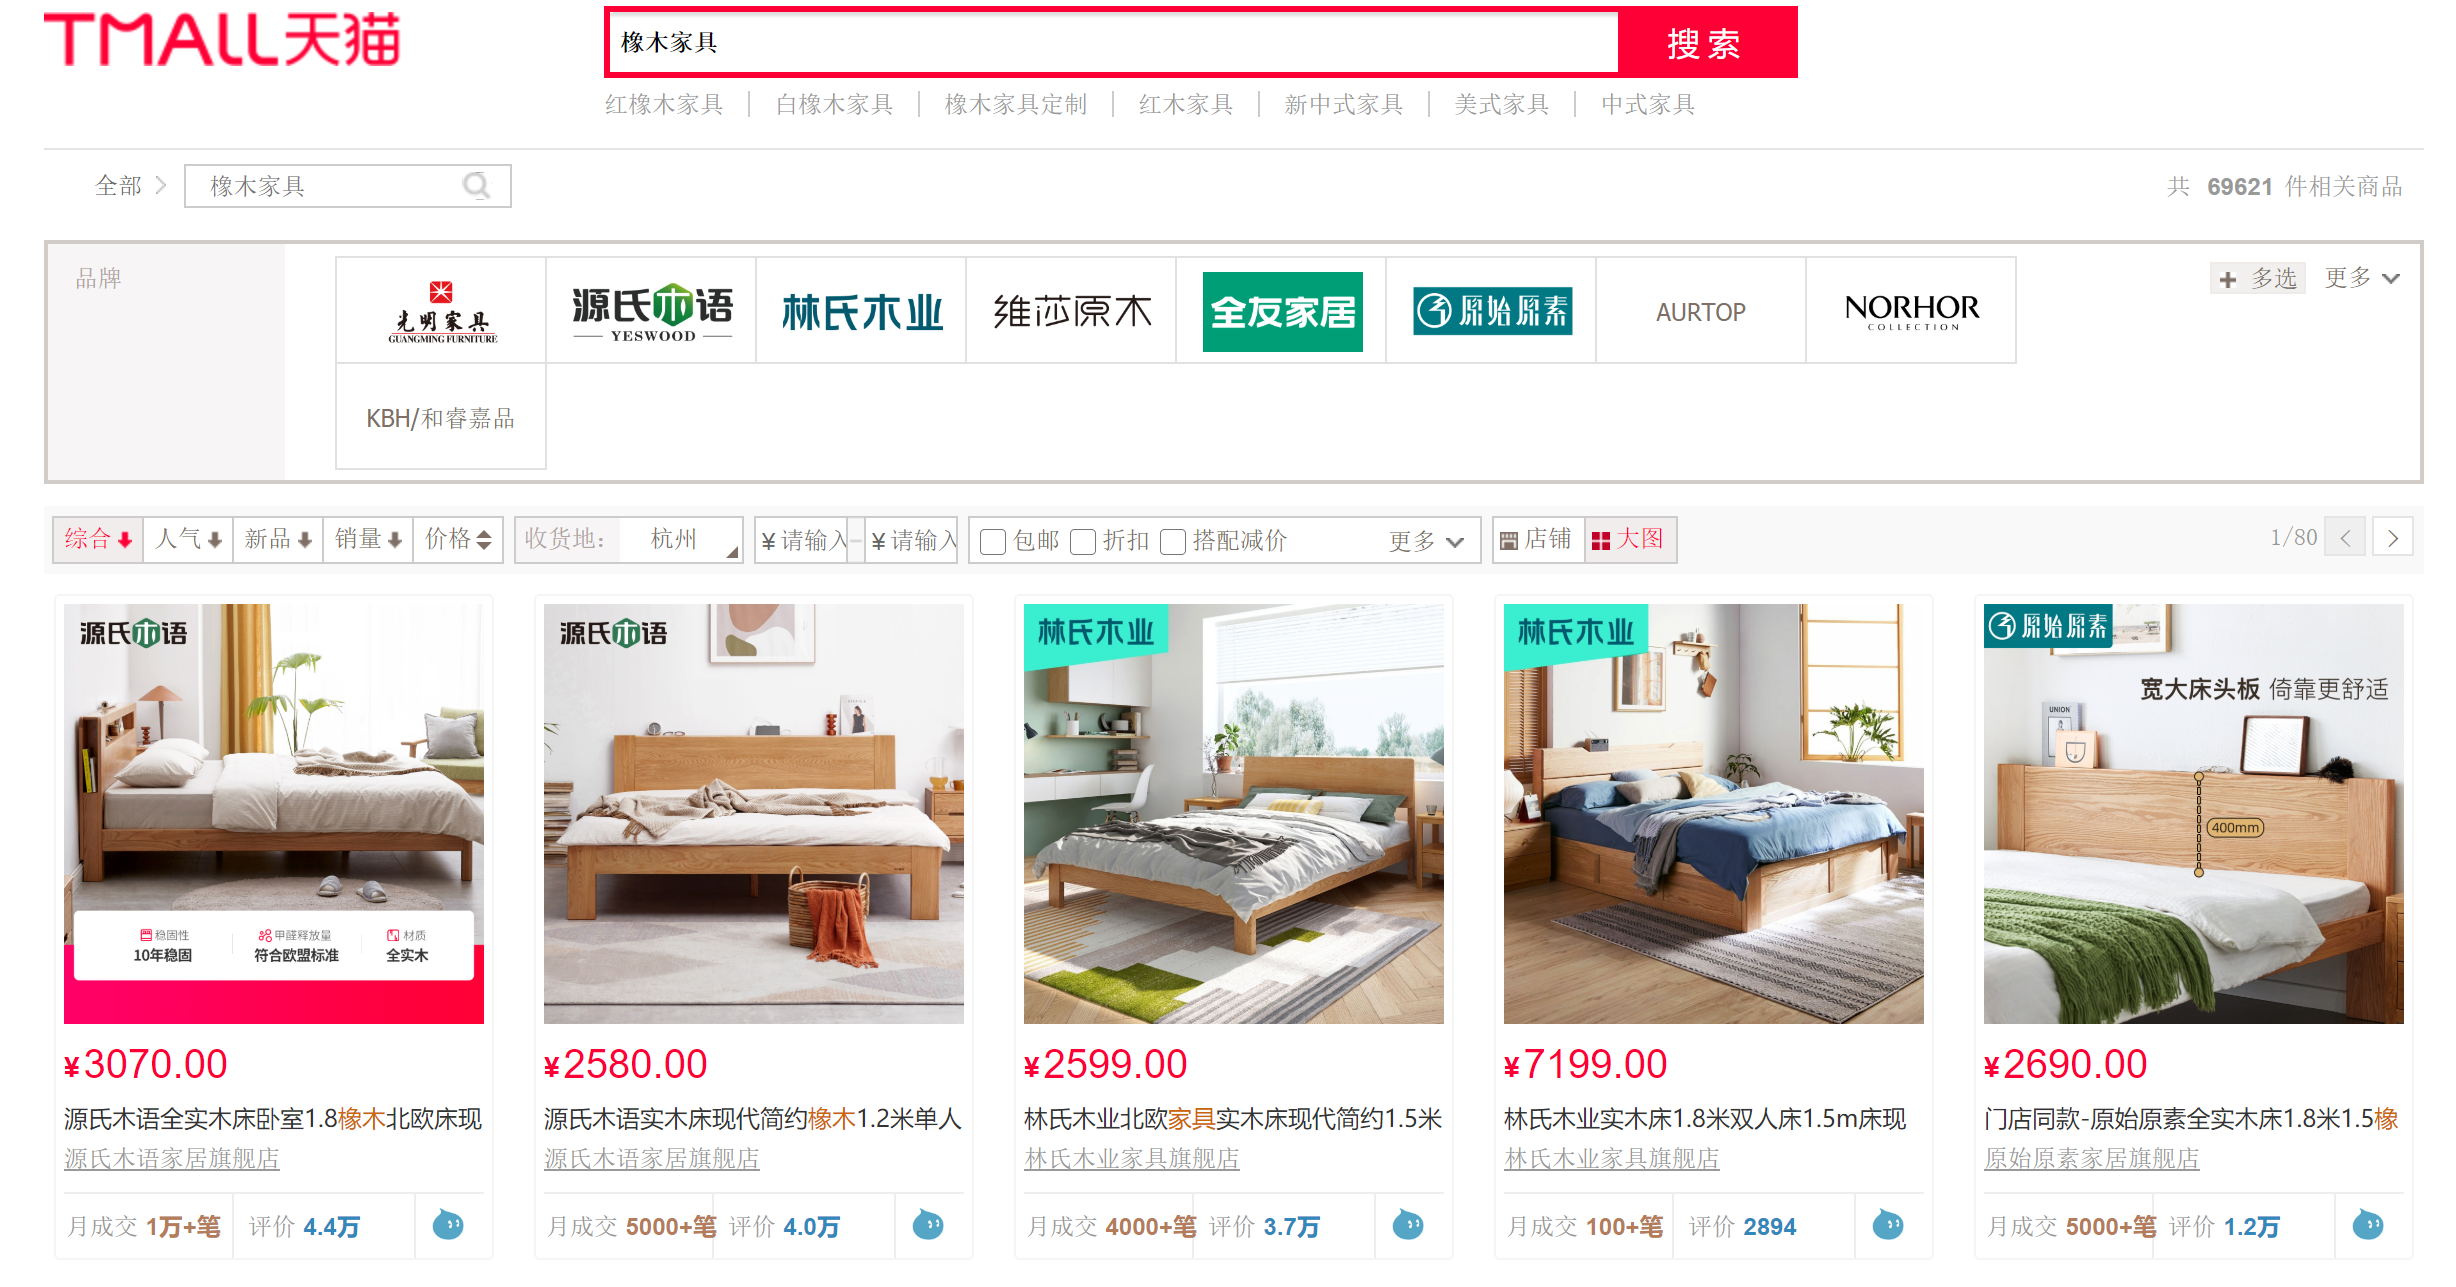Expand 更多 brands in brand panel
The height and width of the screenshot is (1287, 2456).
[x=2362, y=278]
